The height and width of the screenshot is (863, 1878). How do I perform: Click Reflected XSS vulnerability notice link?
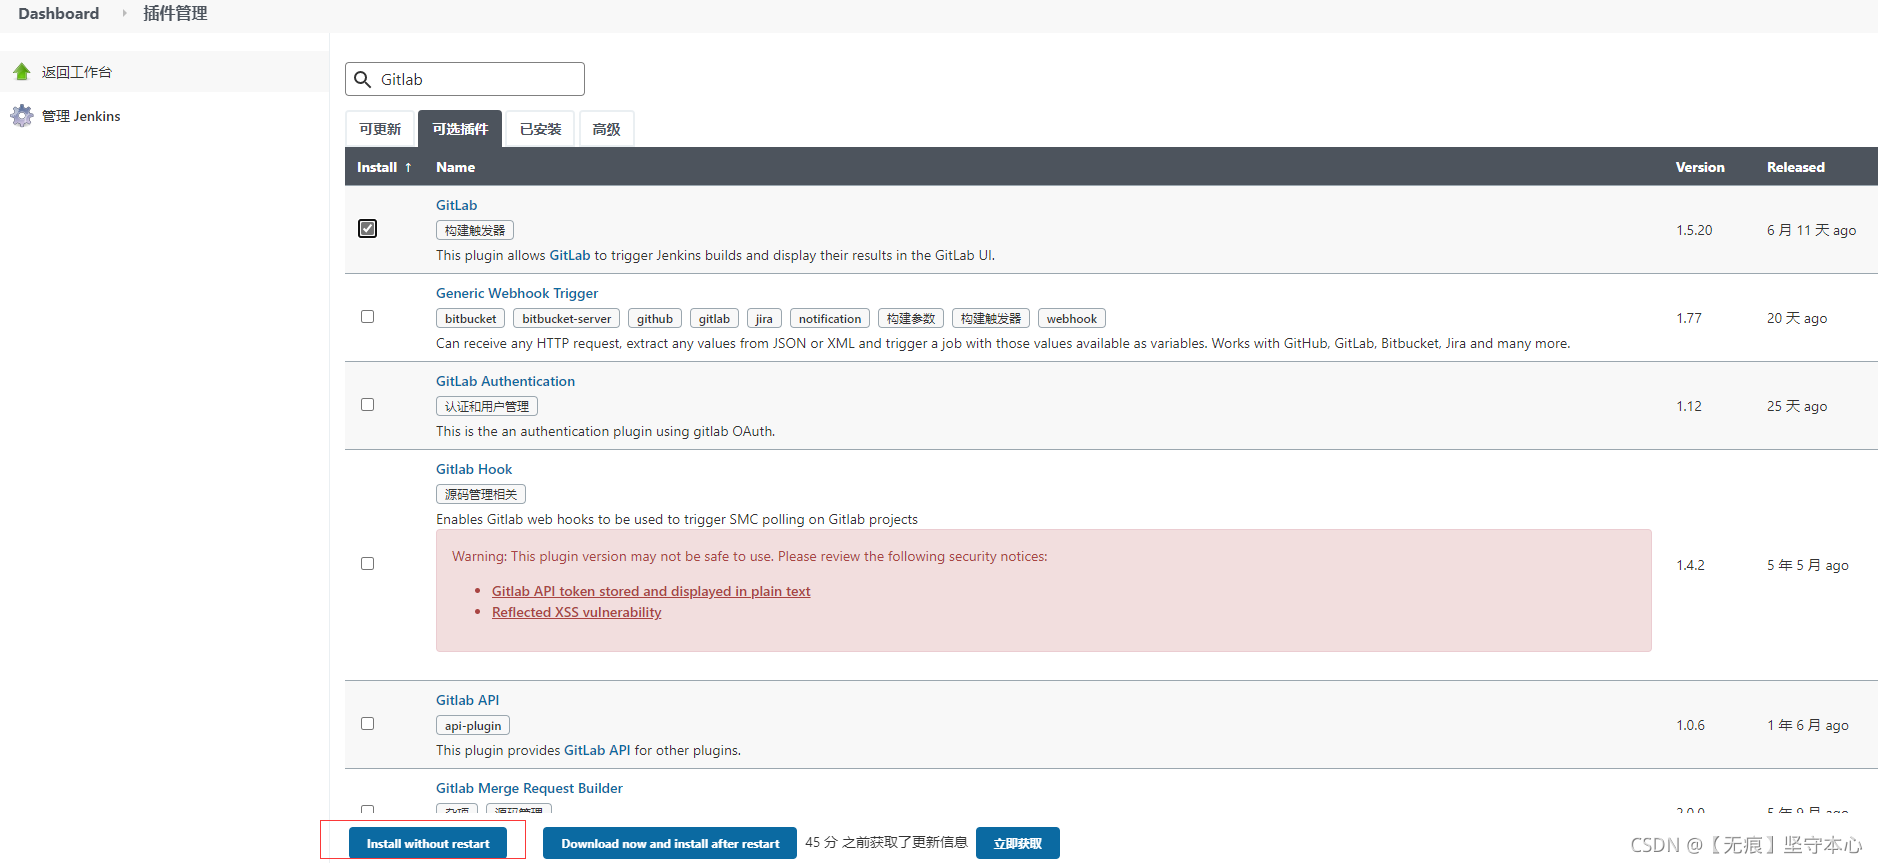[577, 612]
